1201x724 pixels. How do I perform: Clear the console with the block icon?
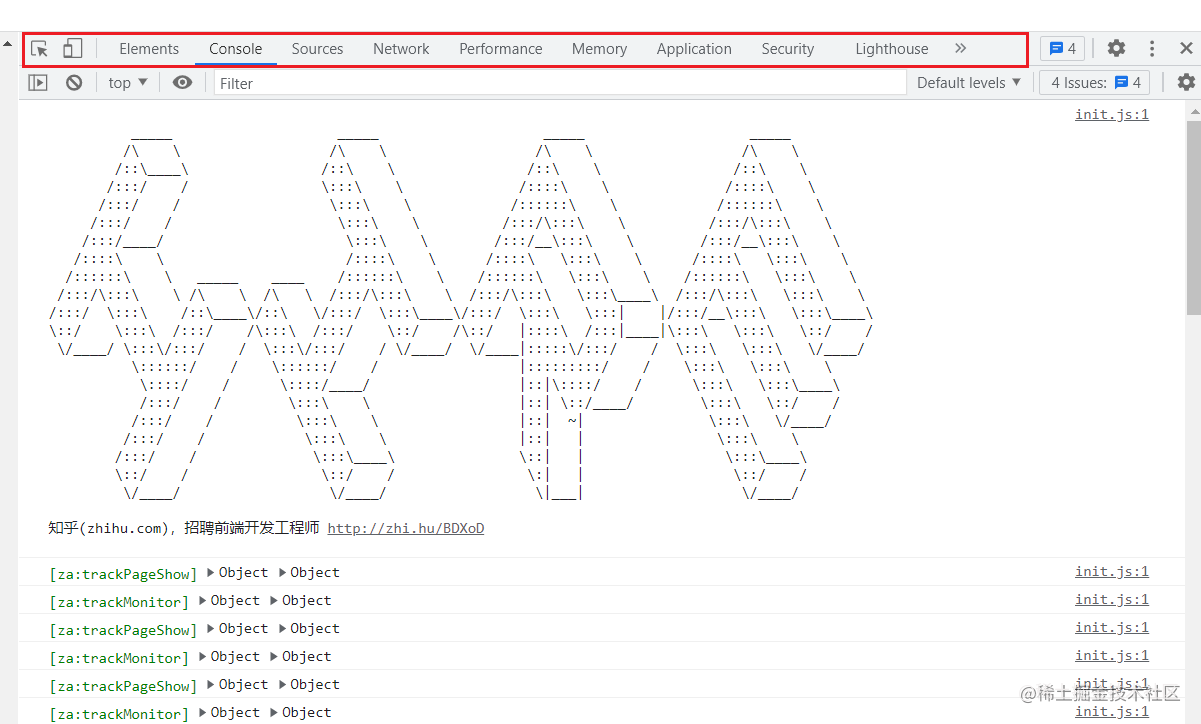coord(74,83)
